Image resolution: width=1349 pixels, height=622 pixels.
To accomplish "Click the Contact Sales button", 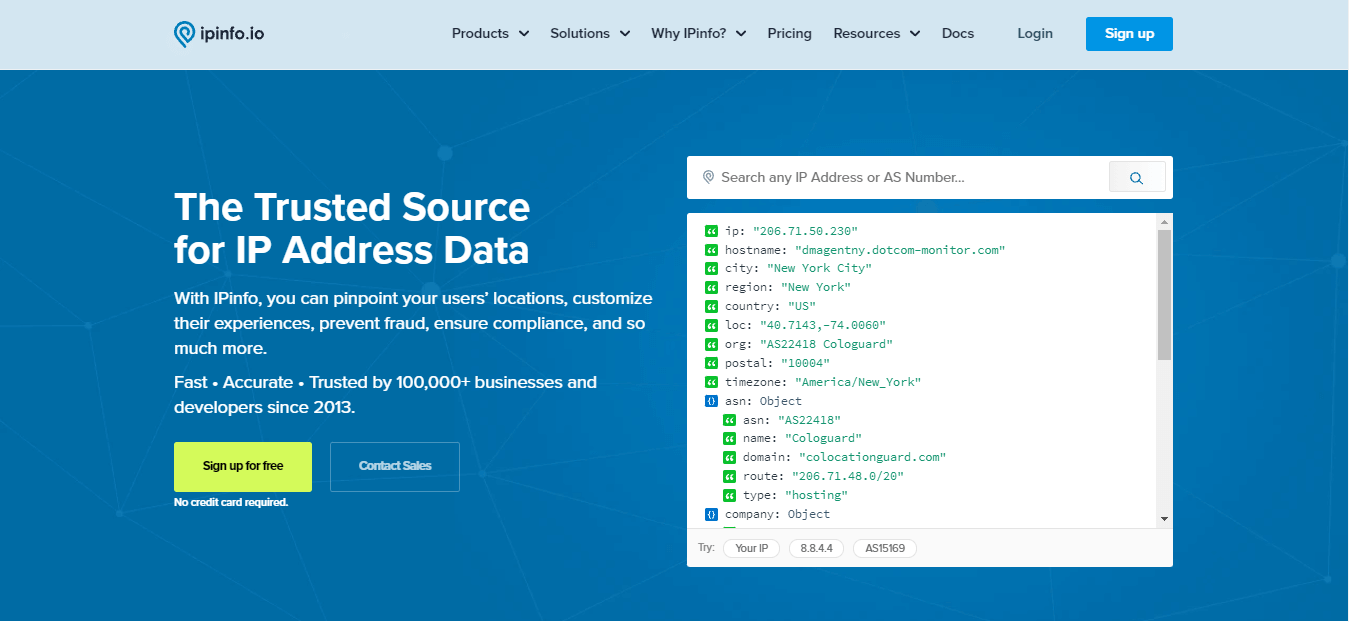I will point(395,467).
